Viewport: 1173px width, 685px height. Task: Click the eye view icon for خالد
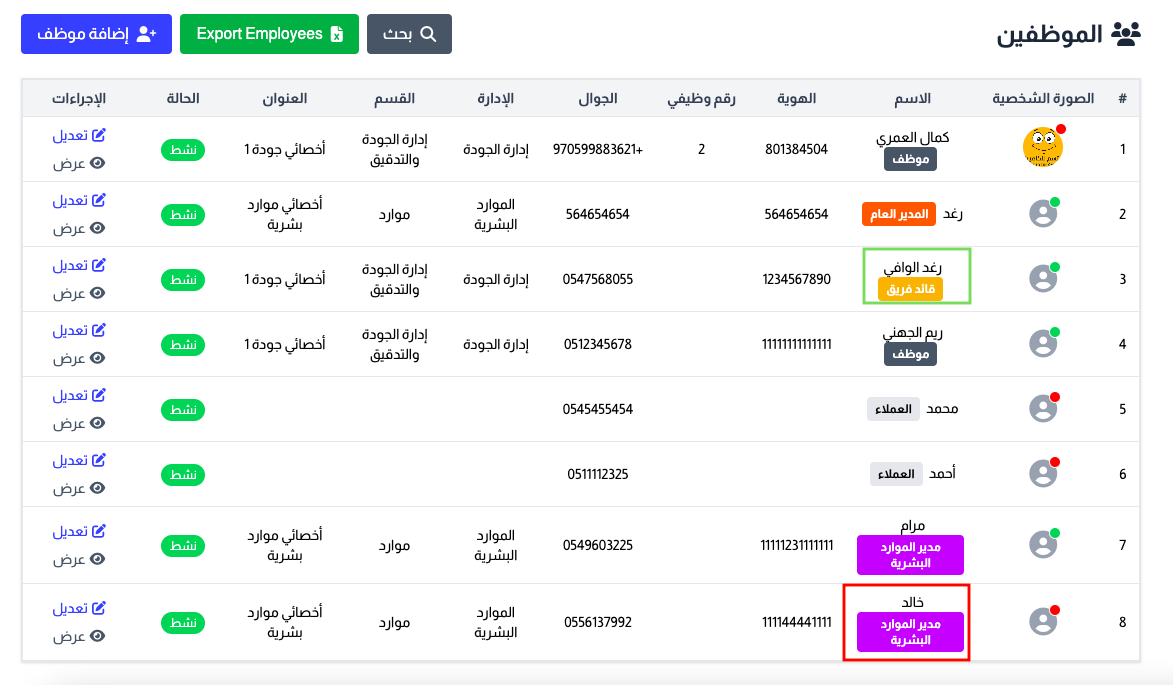[98, 636]
